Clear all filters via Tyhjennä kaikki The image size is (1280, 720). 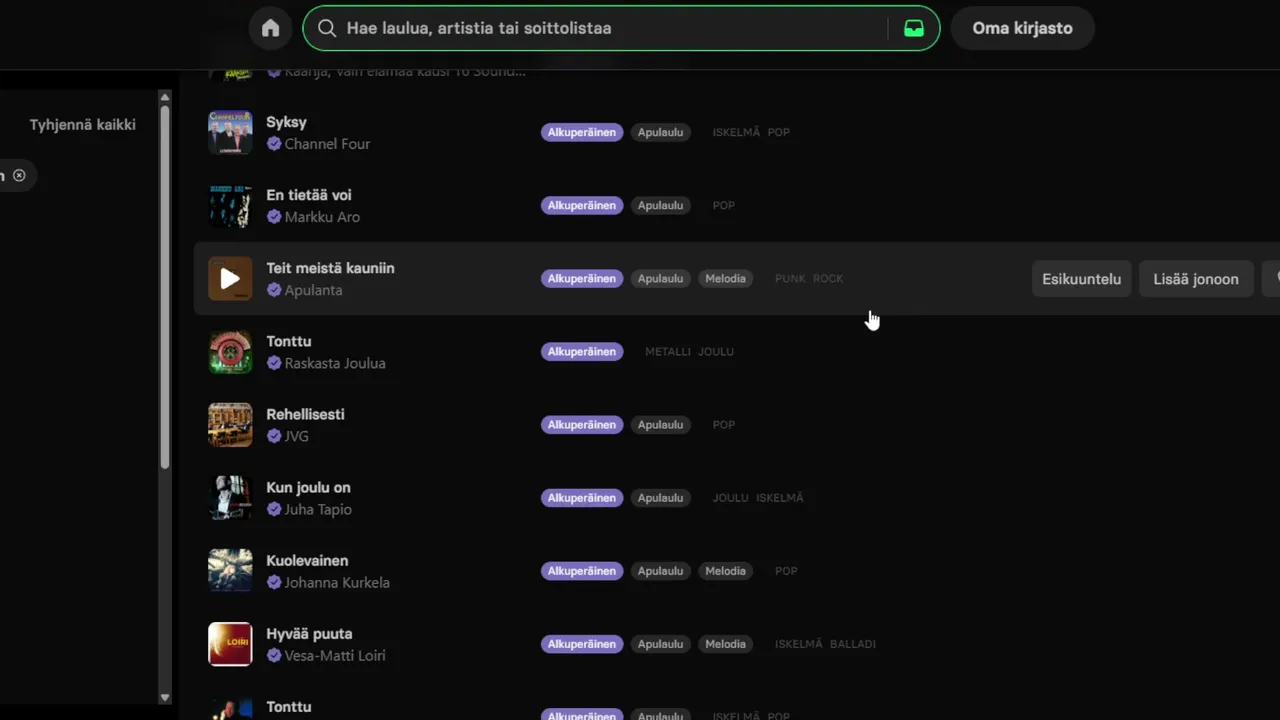82,124
